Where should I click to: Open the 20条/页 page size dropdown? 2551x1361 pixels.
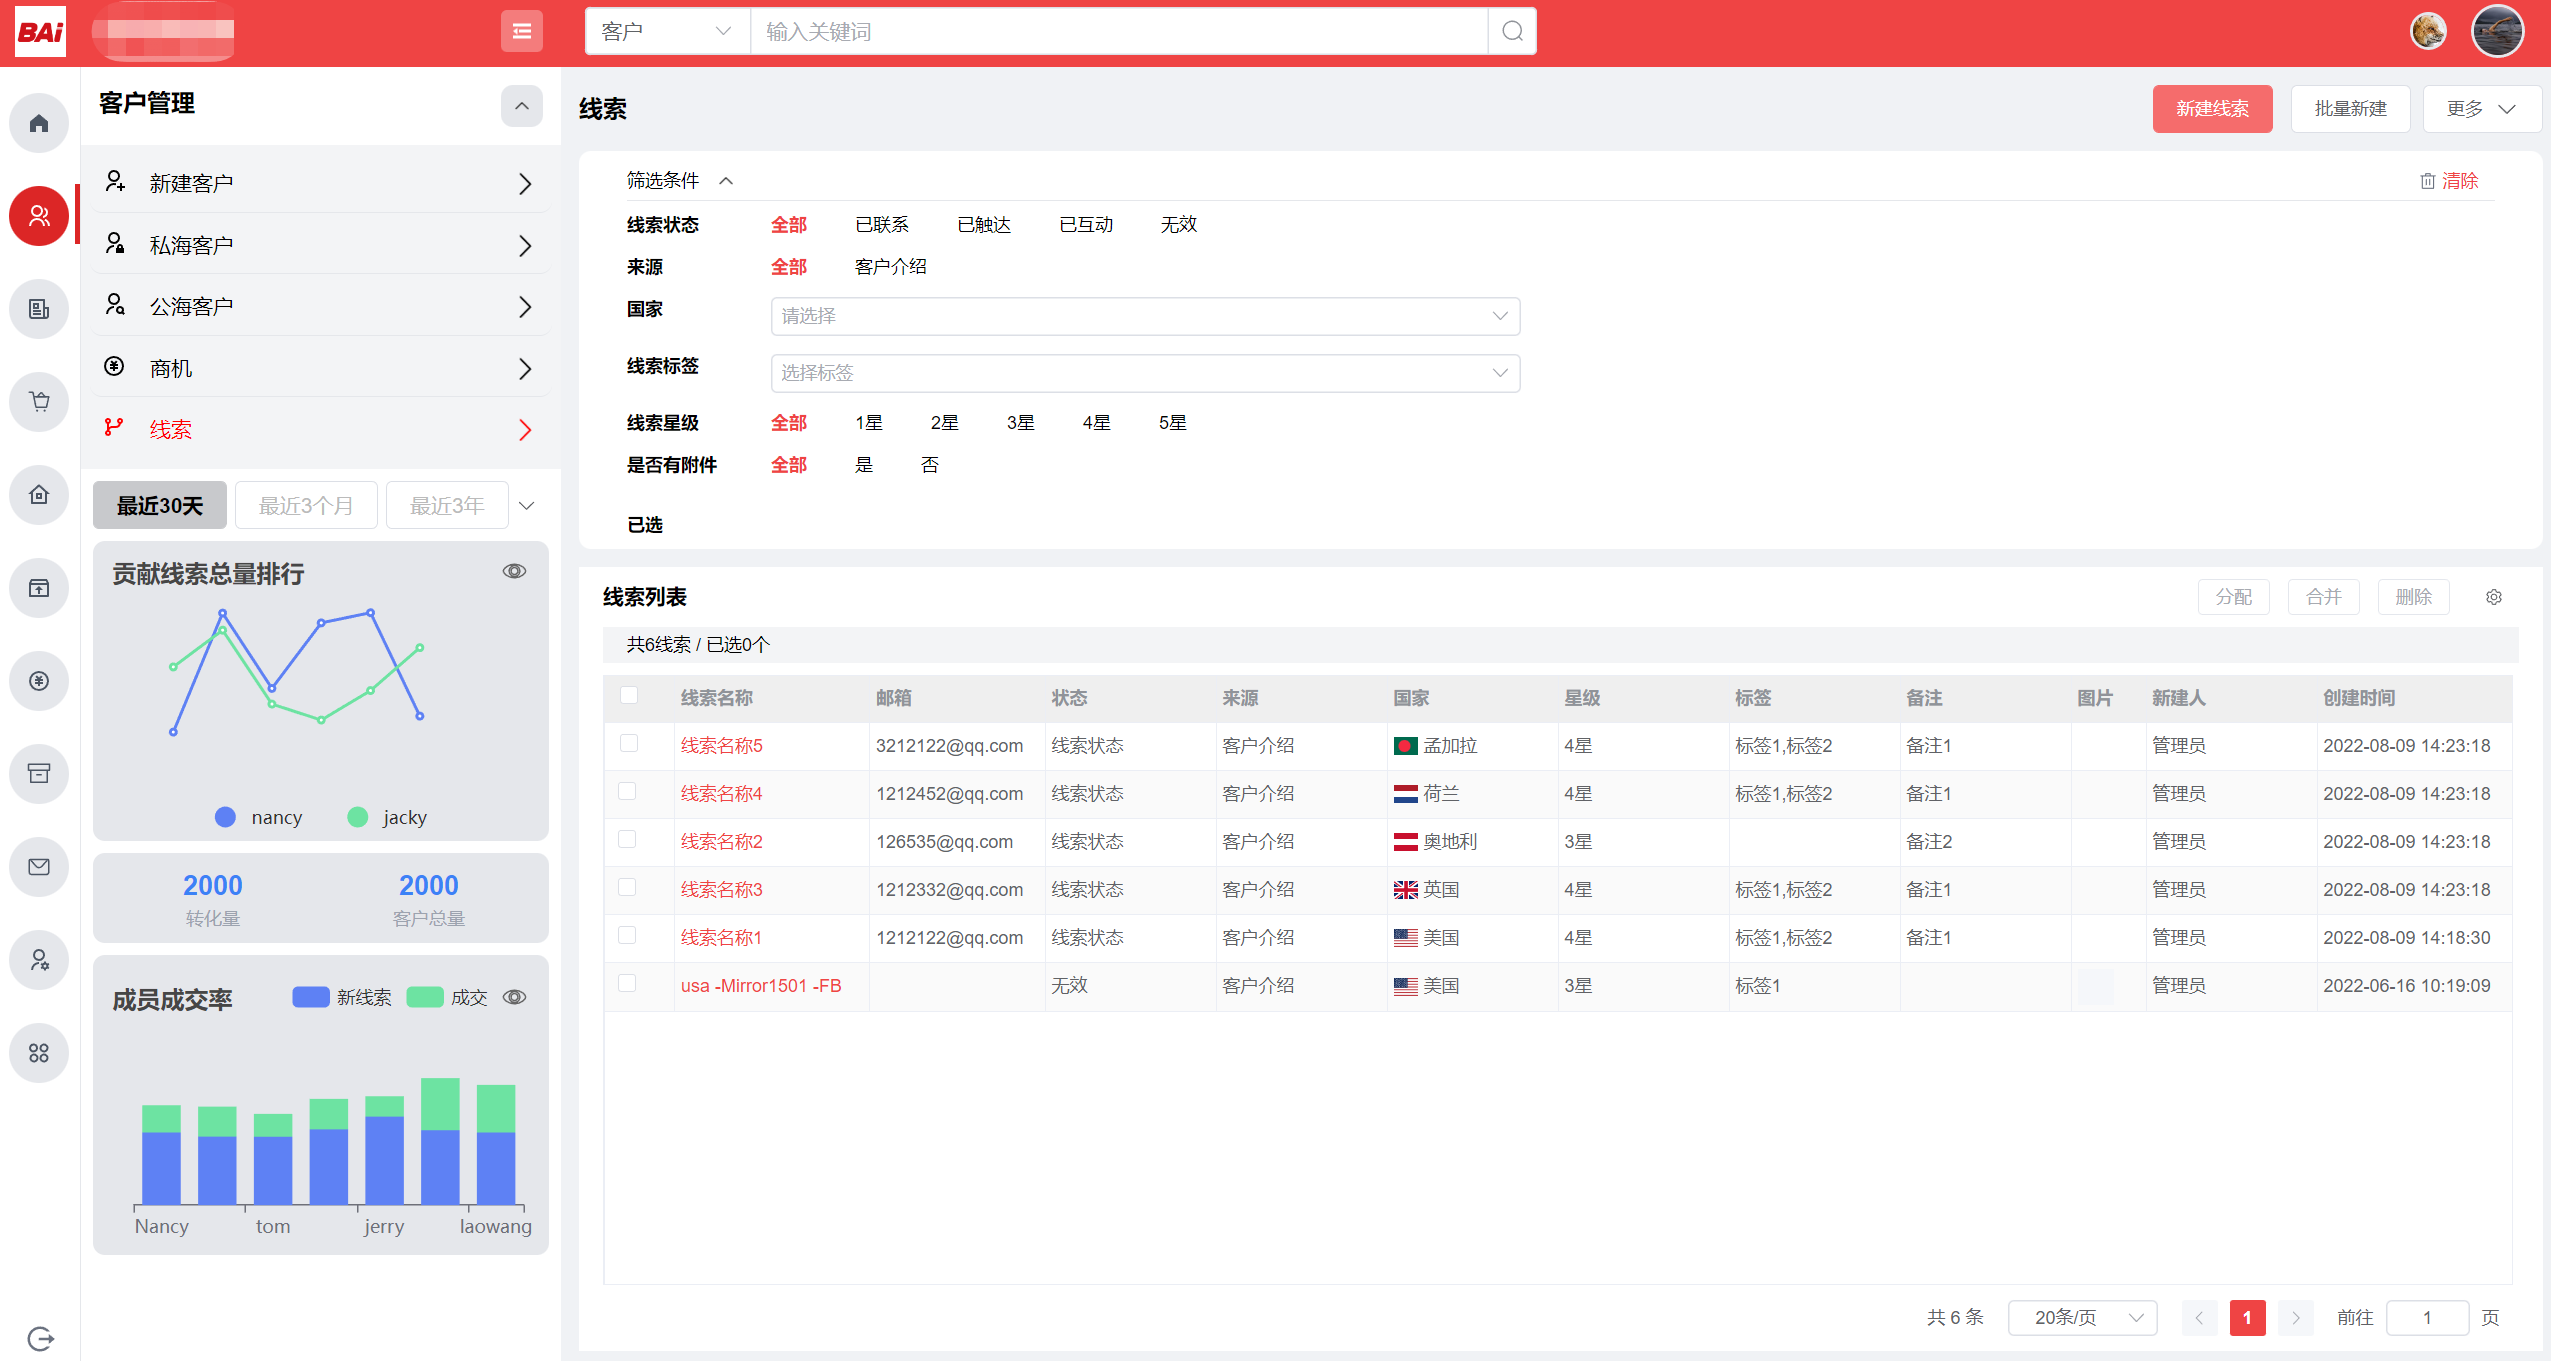(2082, 1318)
